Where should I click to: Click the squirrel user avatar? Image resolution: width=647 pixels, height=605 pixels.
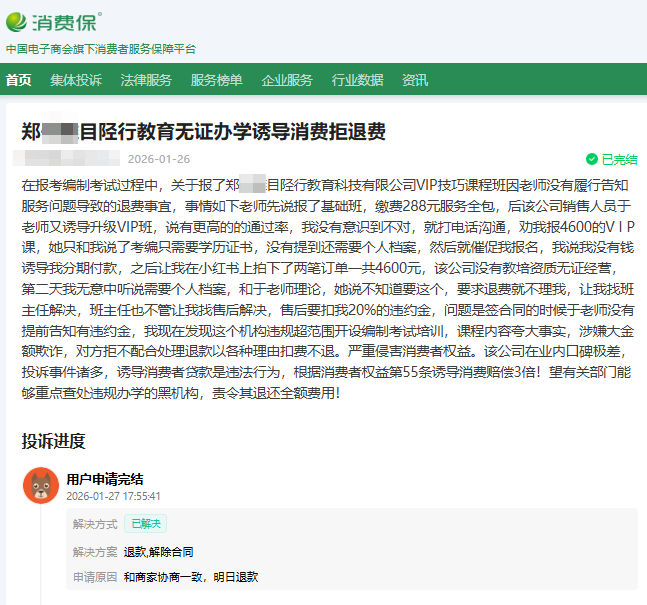pyautogui.click(x=41, y=486)
